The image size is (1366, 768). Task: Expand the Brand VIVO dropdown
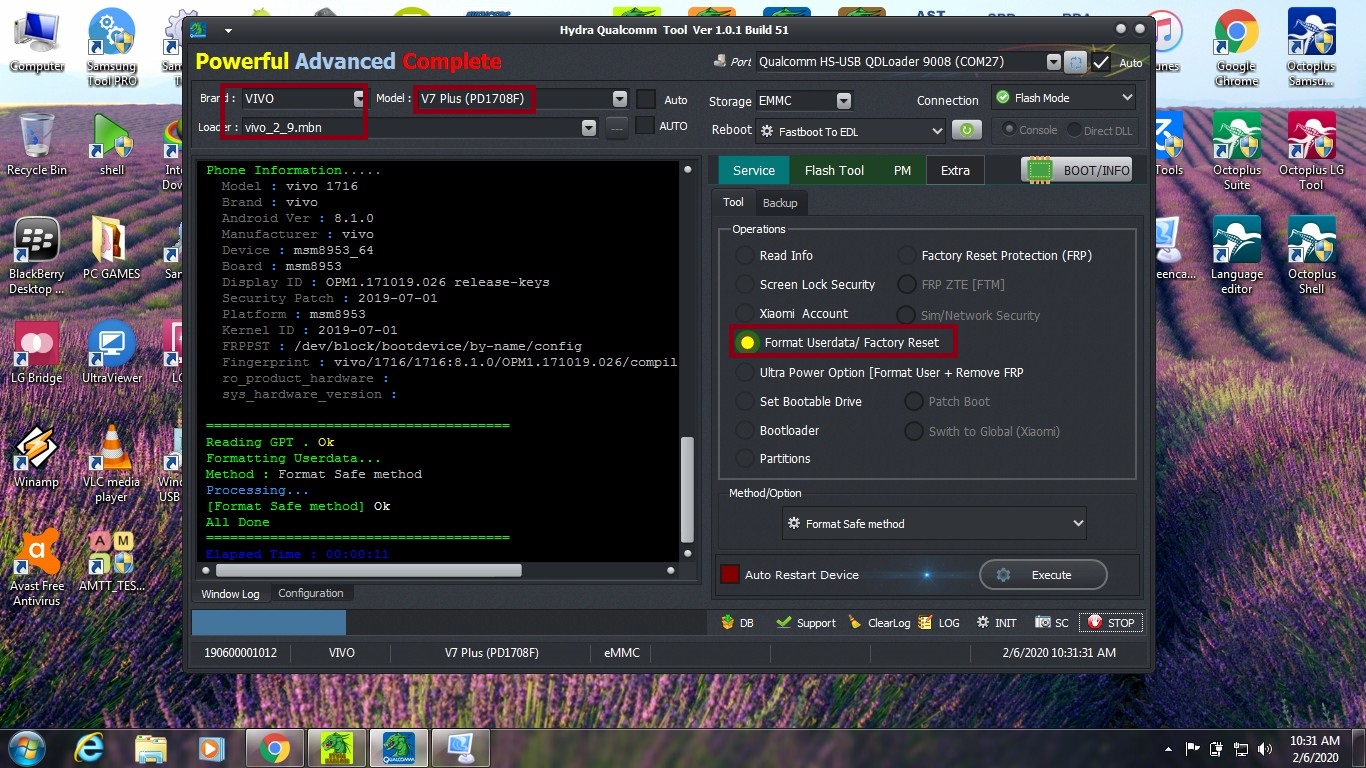coord(360,99)
